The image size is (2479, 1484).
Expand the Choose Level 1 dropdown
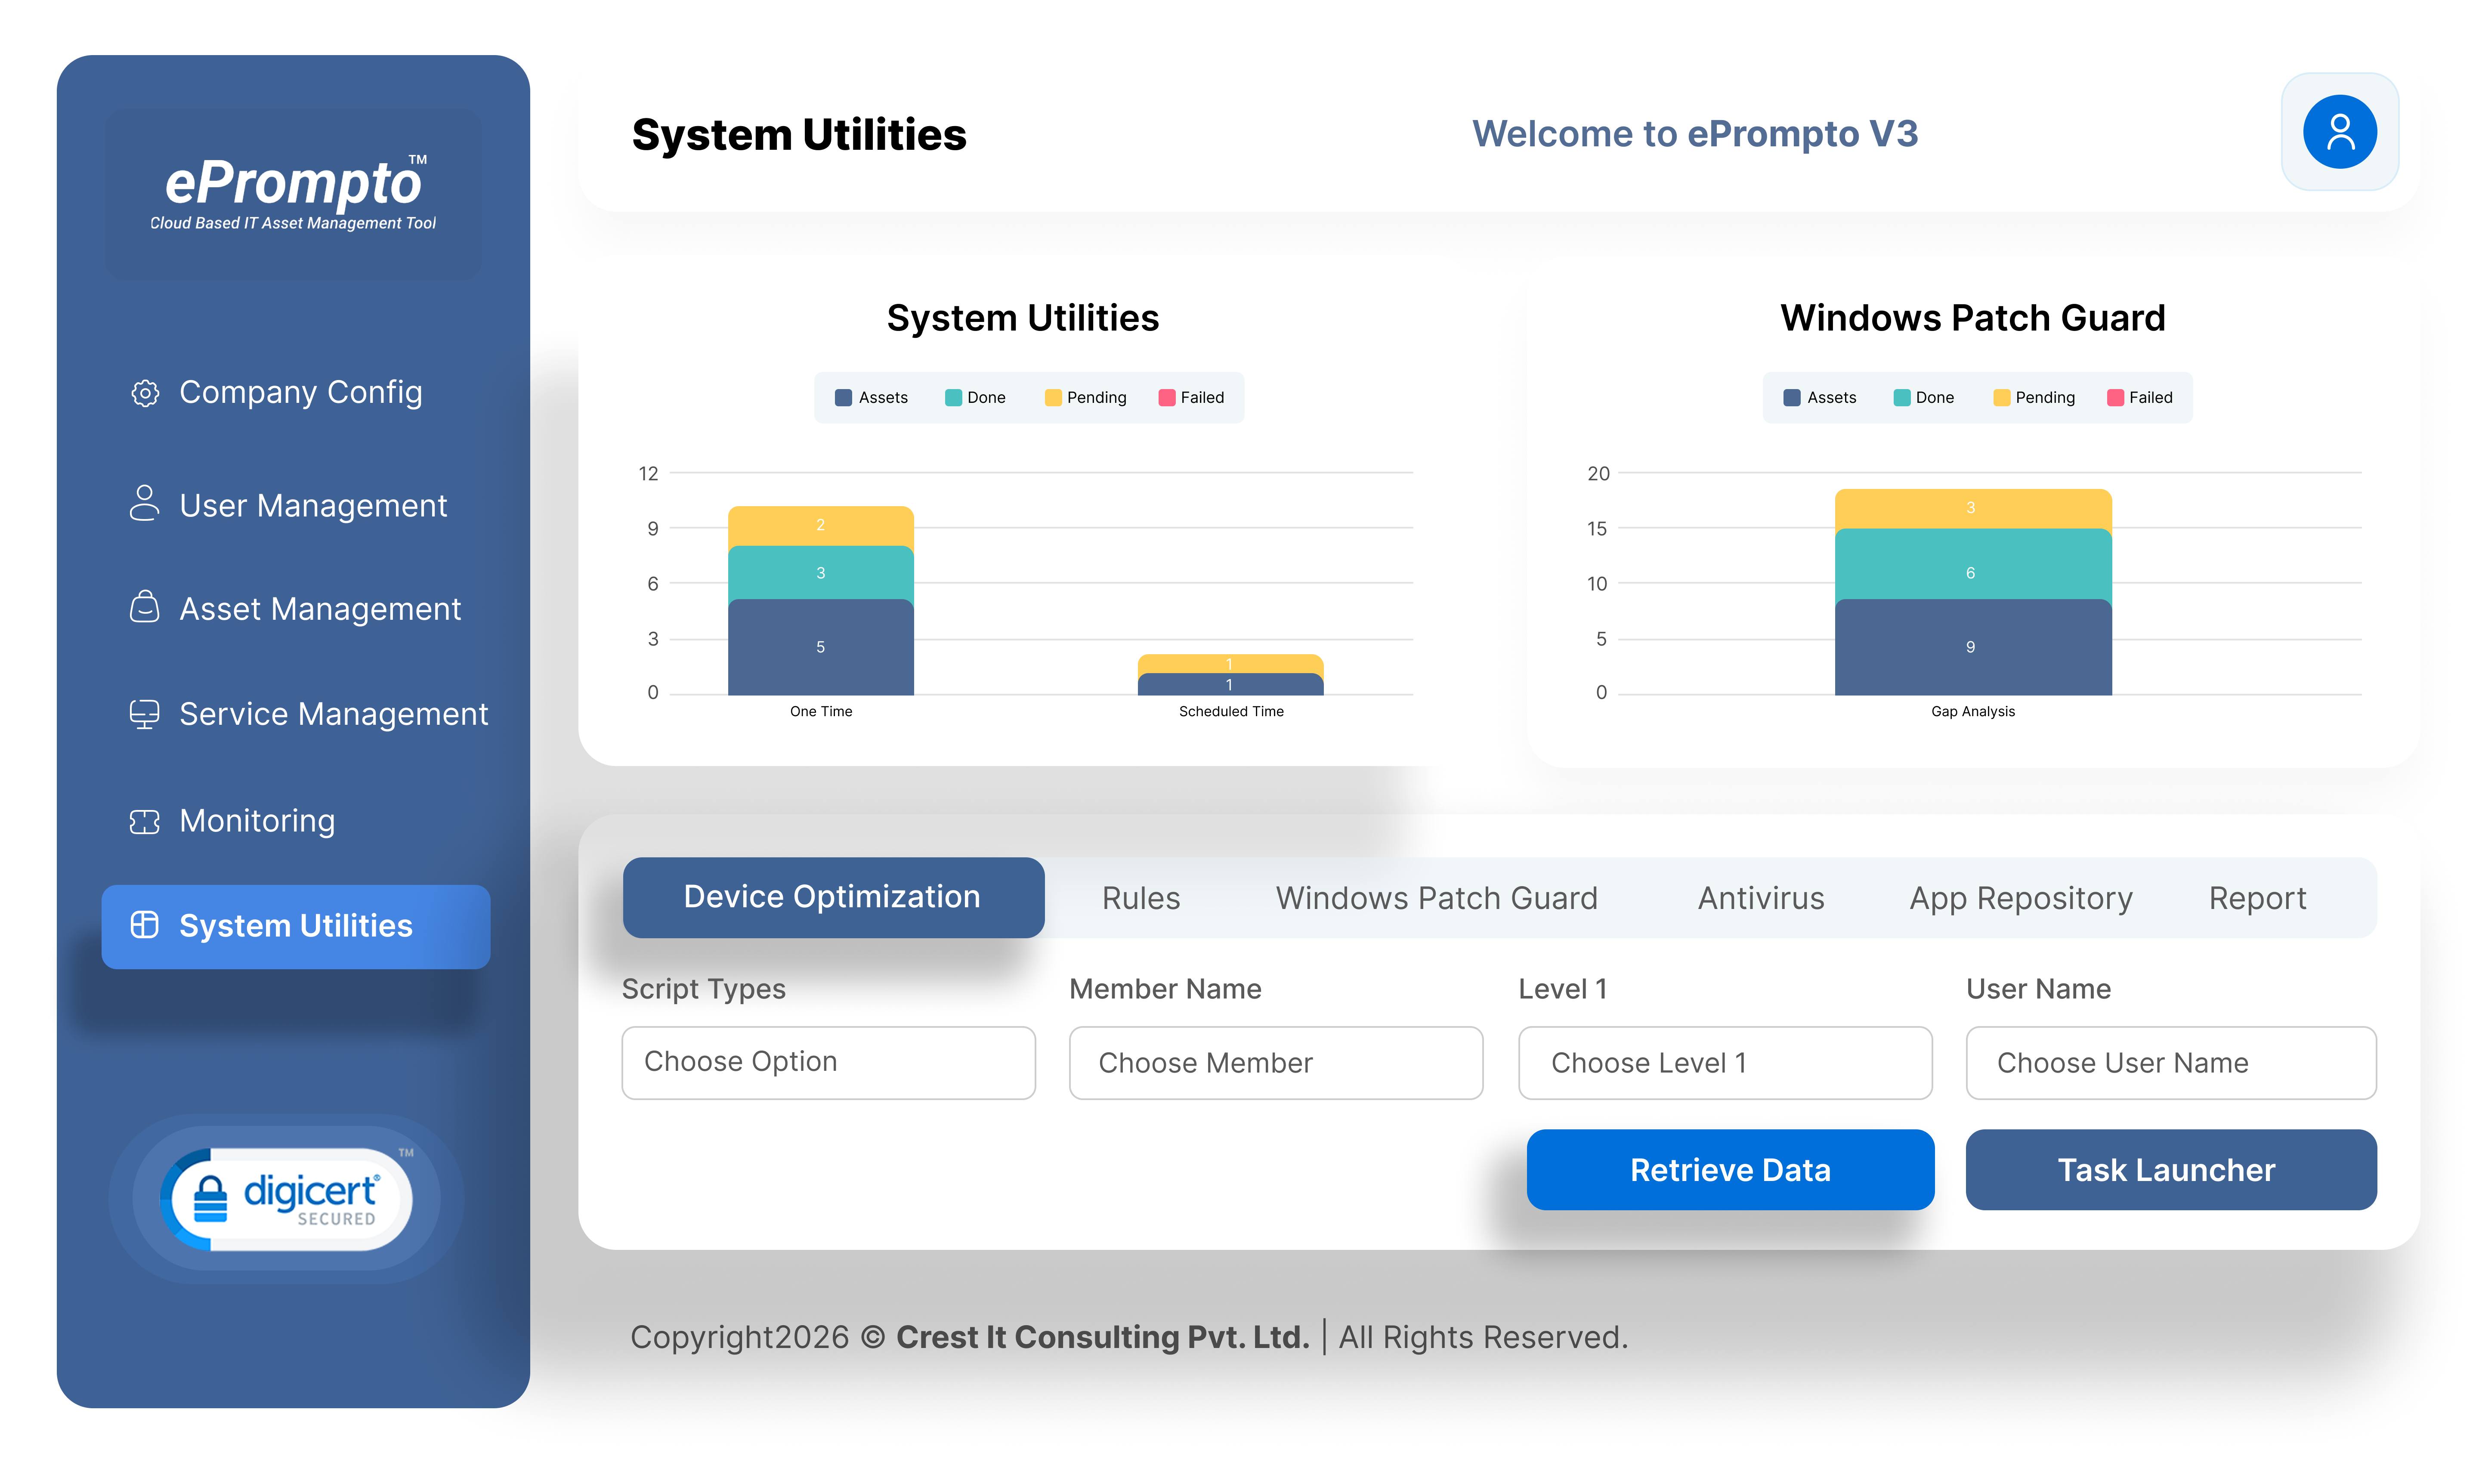(x=1725, y=1062)
